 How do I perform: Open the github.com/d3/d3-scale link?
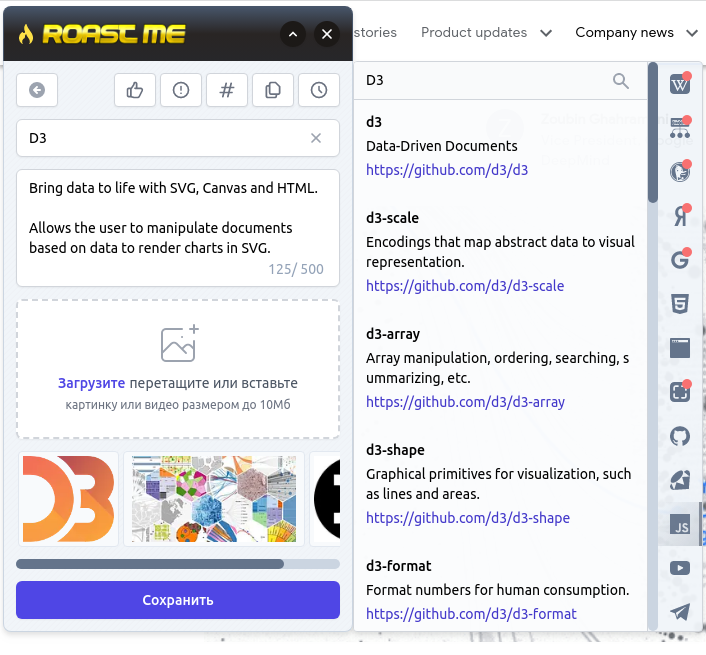pos(465,286)
